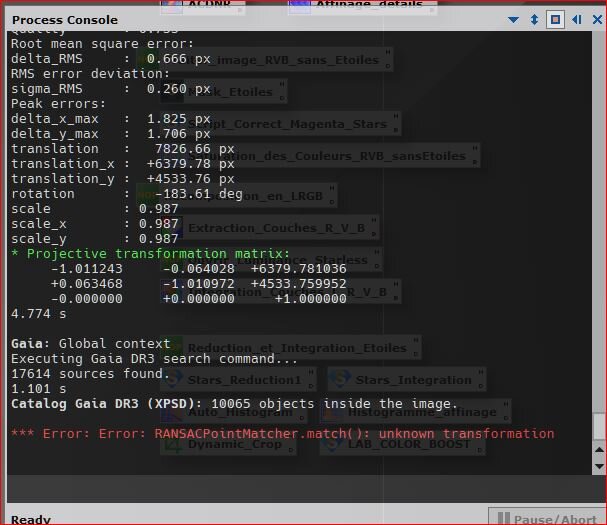This screenshot has width=607, height=525.
Task: Click the console scrollbar up arrow
Action: pos(599,450)
